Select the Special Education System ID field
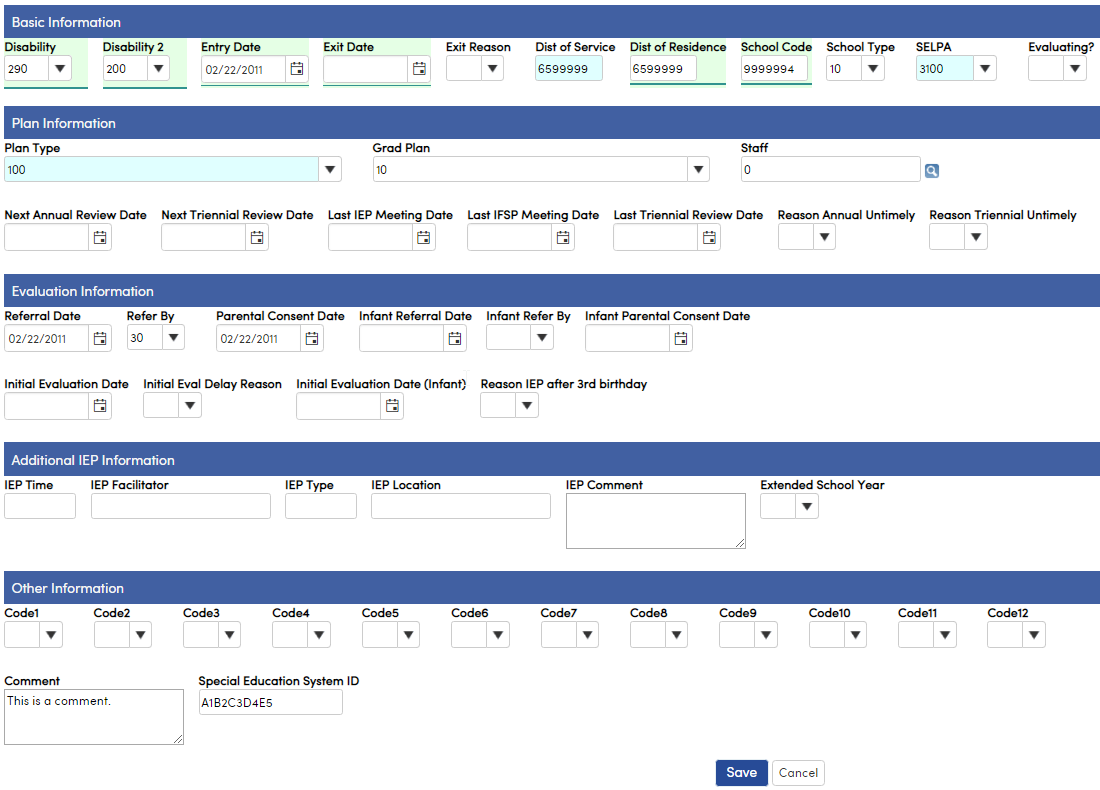Image resolution: width=1100 pixels, height=790 pixels. click(270, 702)
